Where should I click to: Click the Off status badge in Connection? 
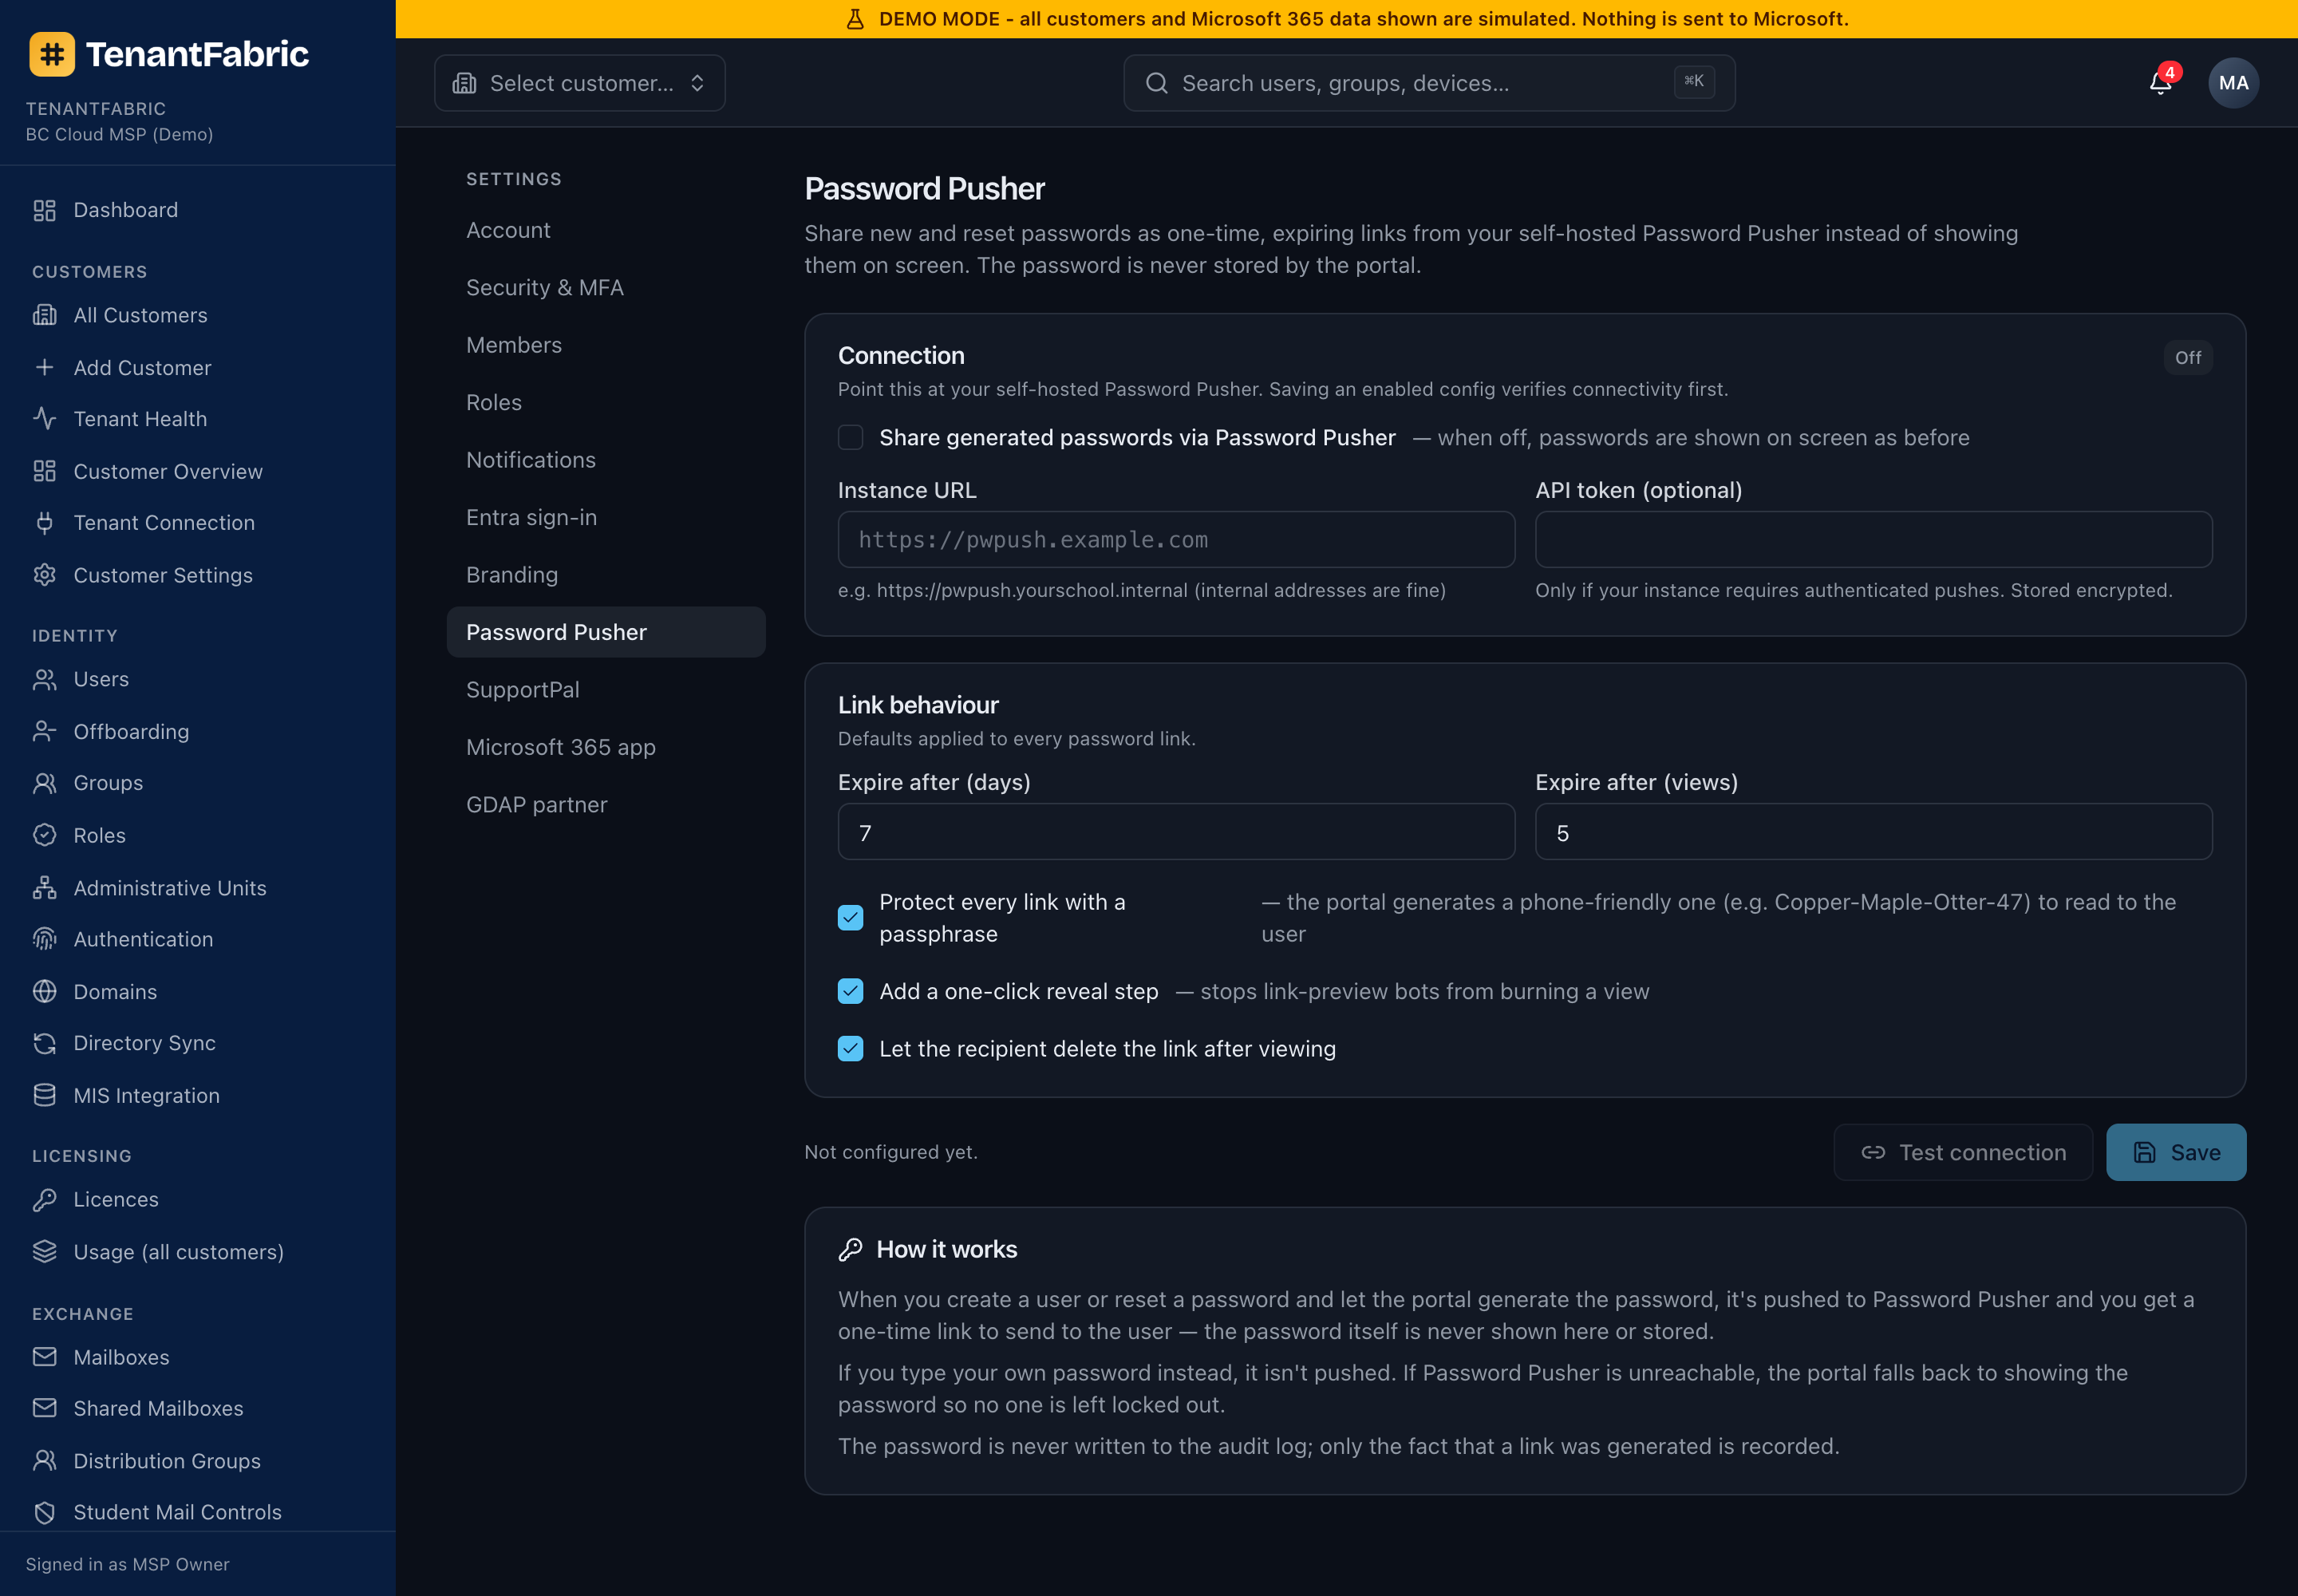[2187, 358]
